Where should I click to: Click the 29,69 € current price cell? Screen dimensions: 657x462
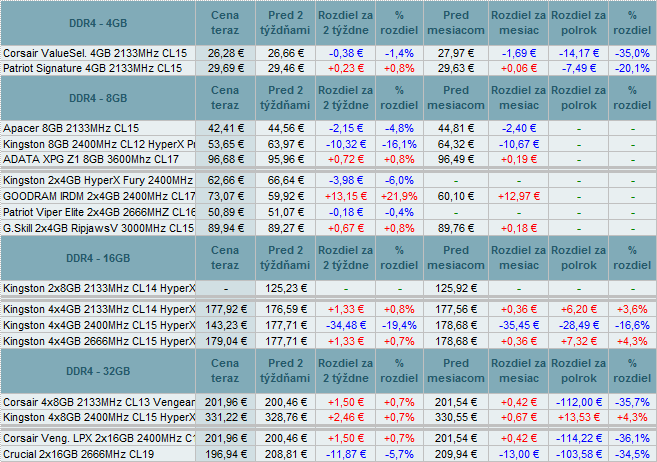[225, 68]
